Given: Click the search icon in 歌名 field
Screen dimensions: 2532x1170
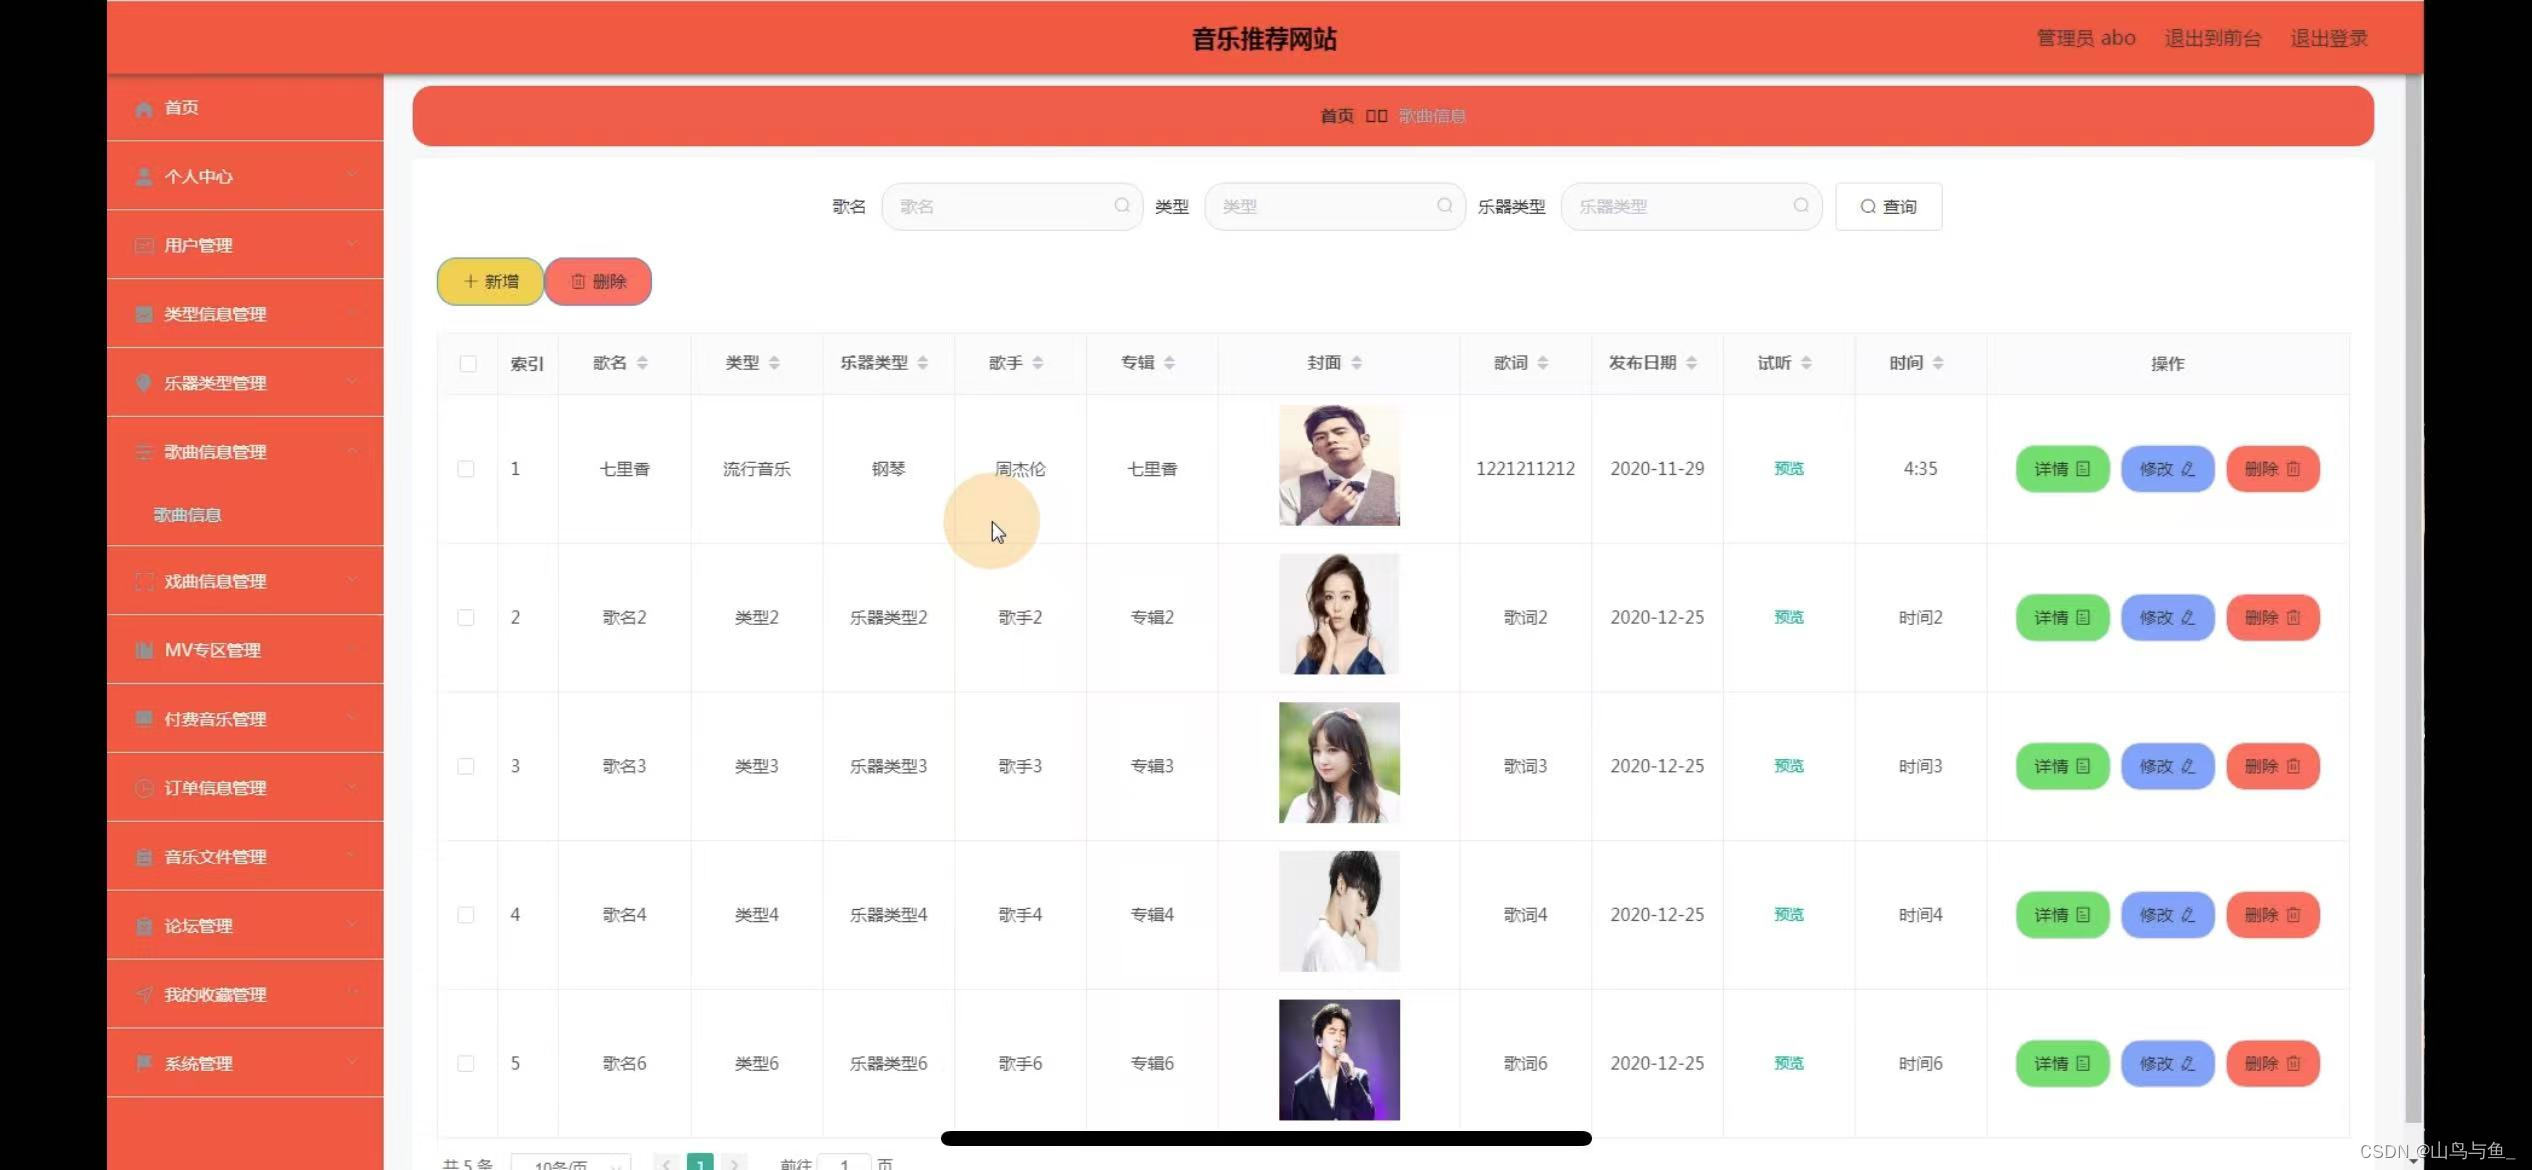Looking at the screenshot, I should pyautogui.click(x=1122, y=206).
